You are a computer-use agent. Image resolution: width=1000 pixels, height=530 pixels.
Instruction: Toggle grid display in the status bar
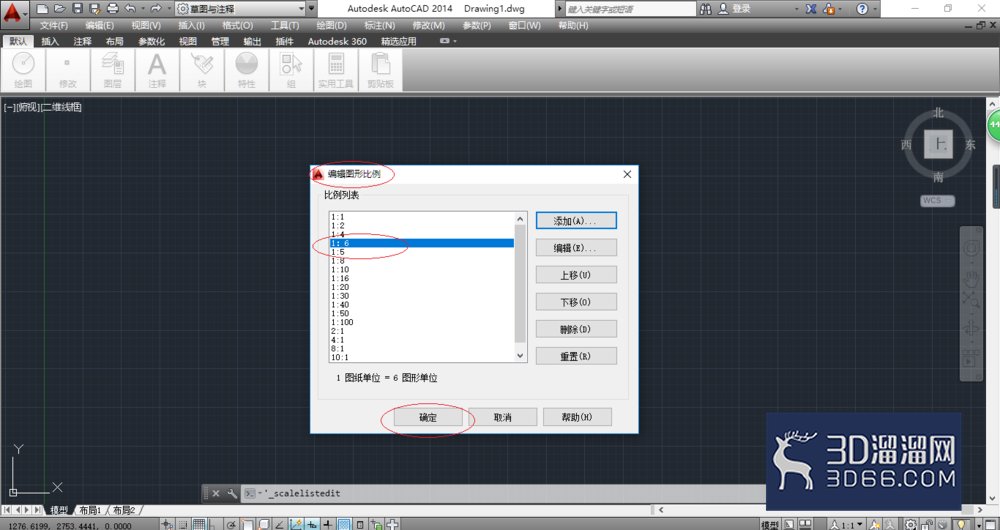click(199, 525)
